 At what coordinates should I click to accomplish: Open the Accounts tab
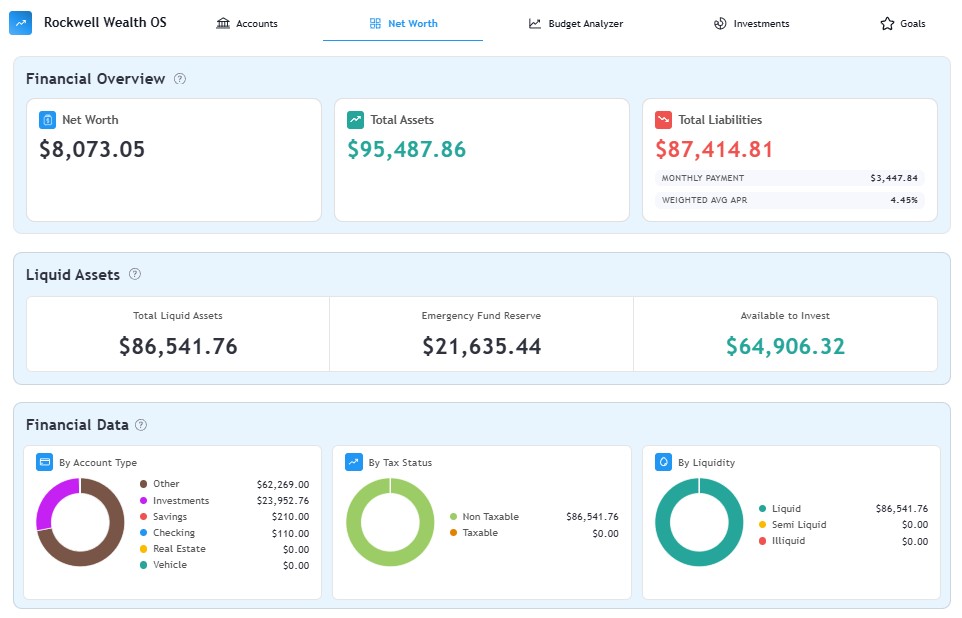click(x=247, y=24)
